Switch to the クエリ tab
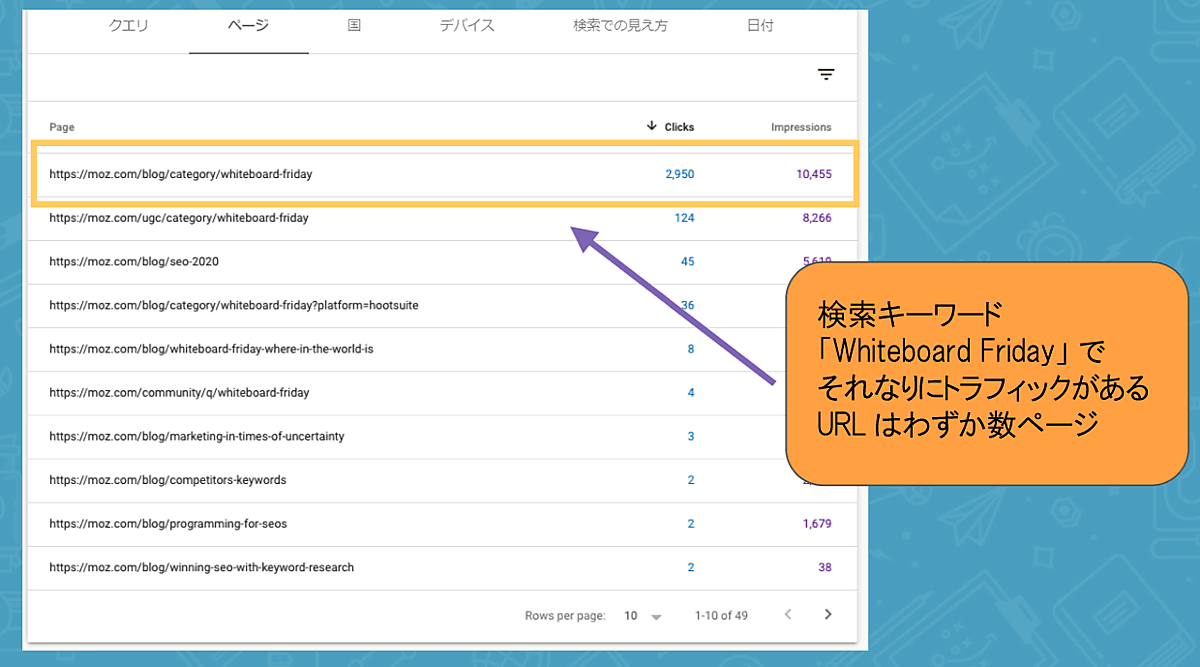Image resolution: width=1200 pixels, height=667 pixels. tap(128, 26)
